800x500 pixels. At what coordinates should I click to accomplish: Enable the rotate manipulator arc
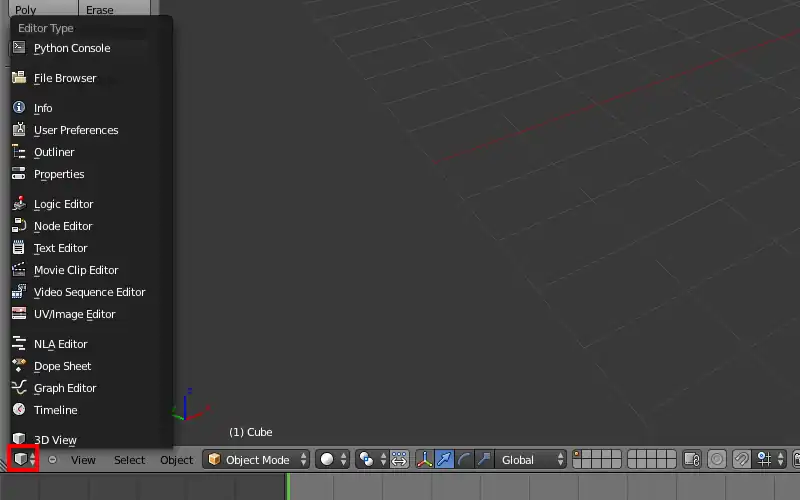click(465, 460)
